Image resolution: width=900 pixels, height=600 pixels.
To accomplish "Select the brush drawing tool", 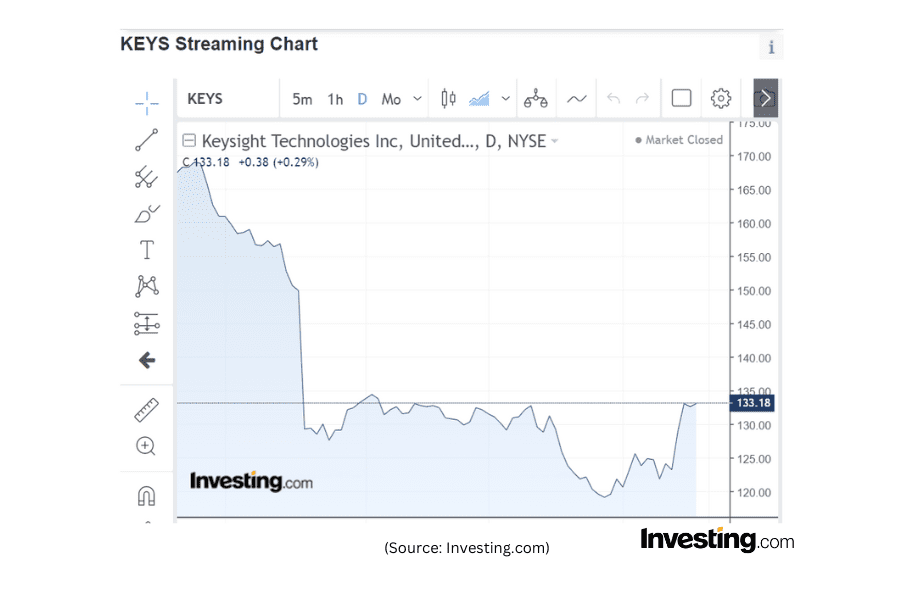I will (x=147, y=214).
